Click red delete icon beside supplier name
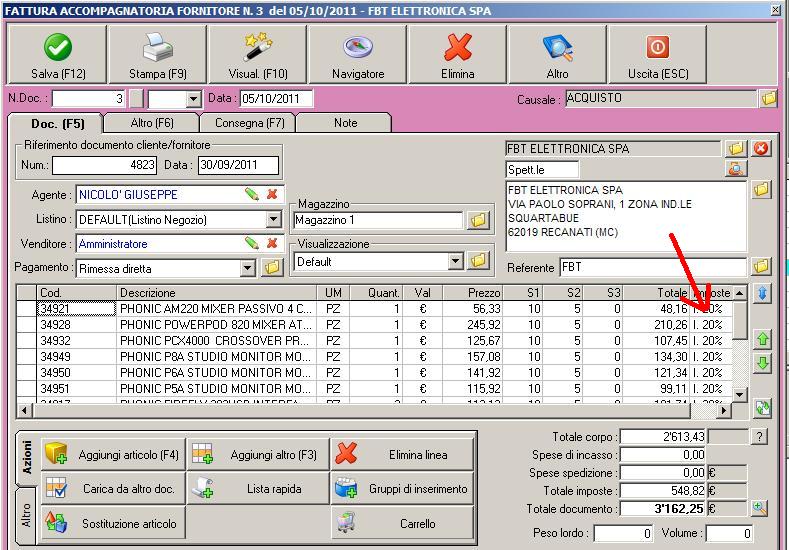The image size is (789, 550). pyautogui.click(x=762, y=149)
